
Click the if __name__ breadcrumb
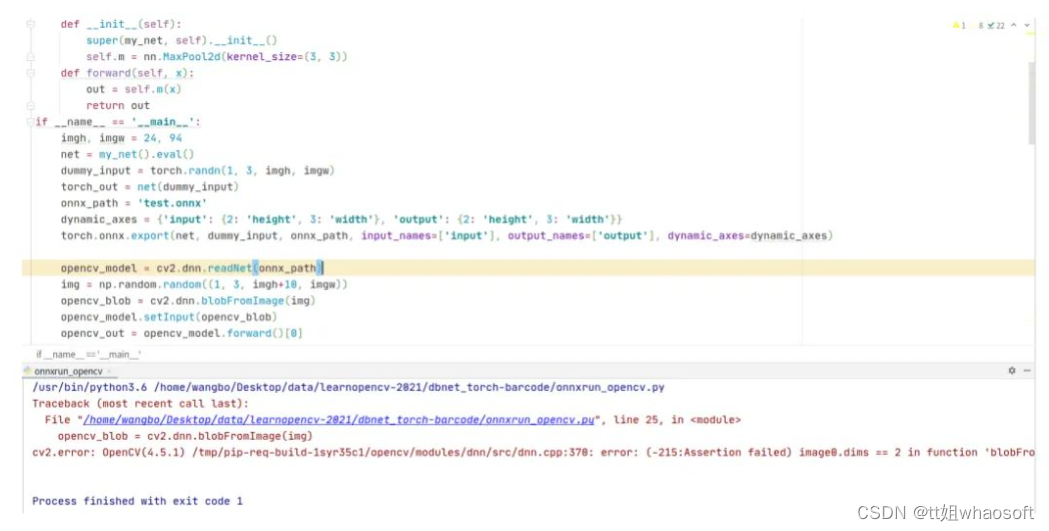click(88, 354)
